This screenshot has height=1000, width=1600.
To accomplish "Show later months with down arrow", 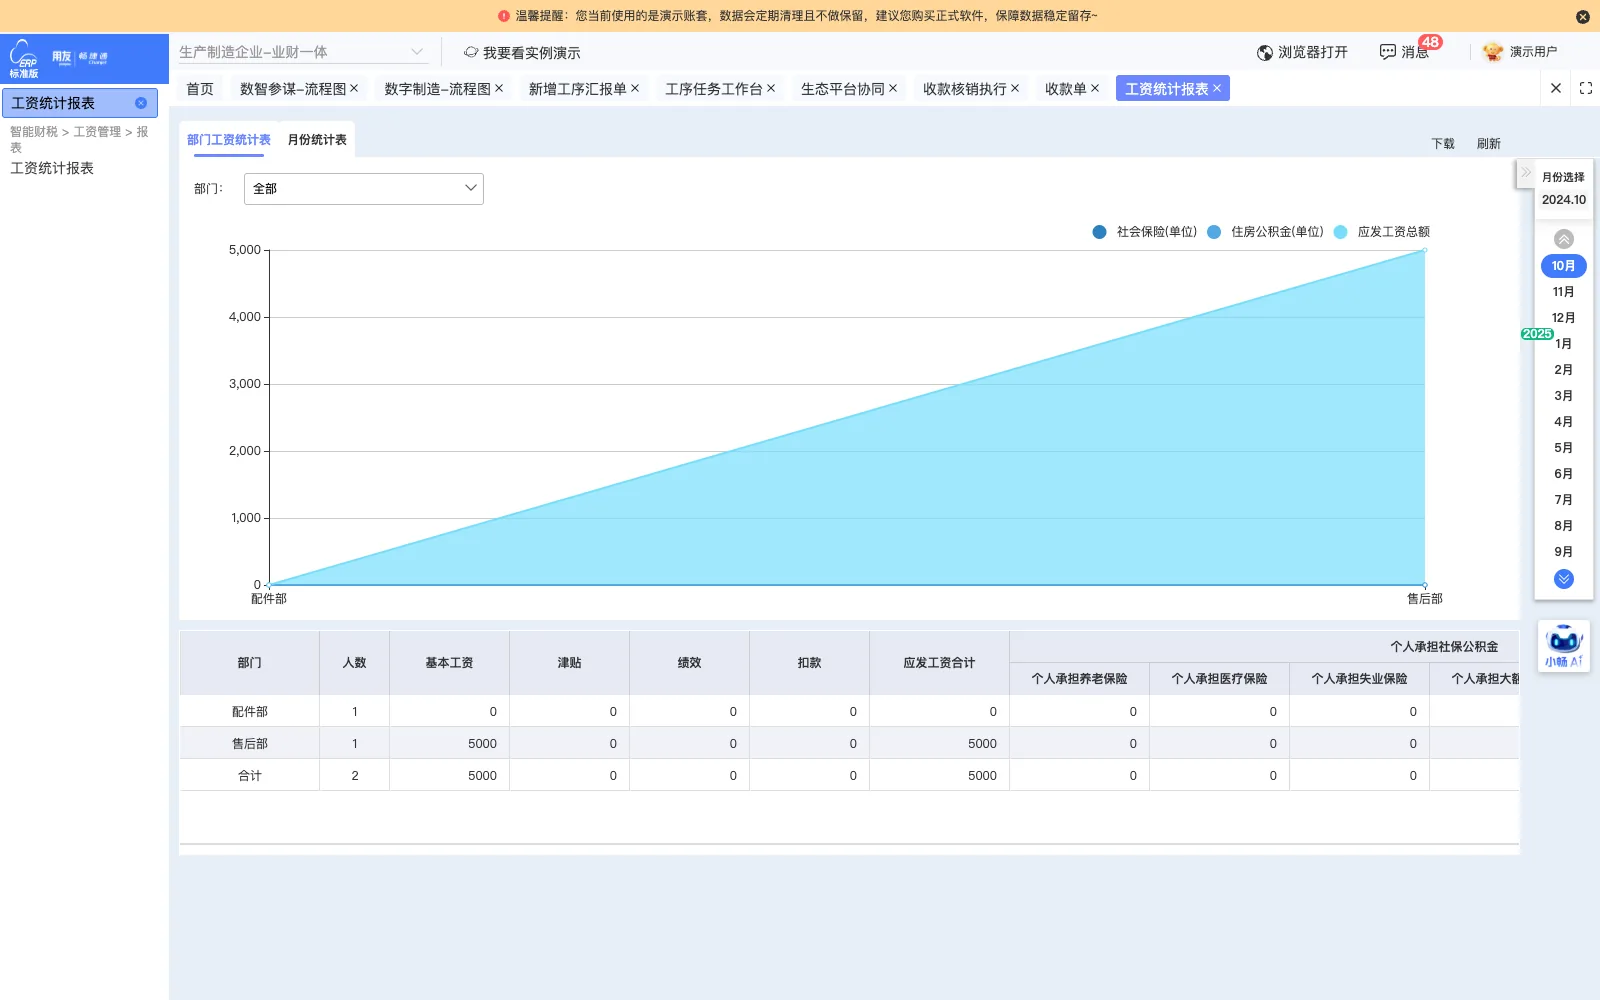I will 1564,579.
